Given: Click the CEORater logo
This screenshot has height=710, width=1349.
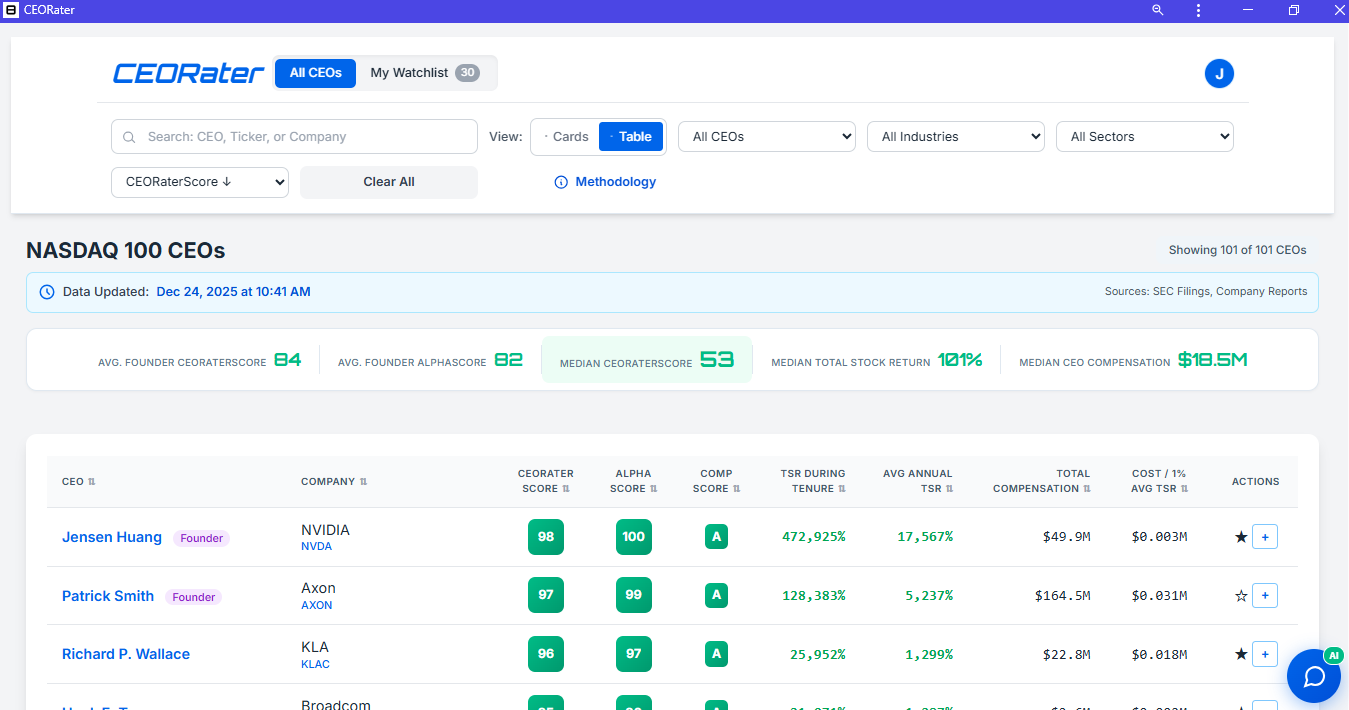Looking at the screenshot, I should click(x=188, y=73).
